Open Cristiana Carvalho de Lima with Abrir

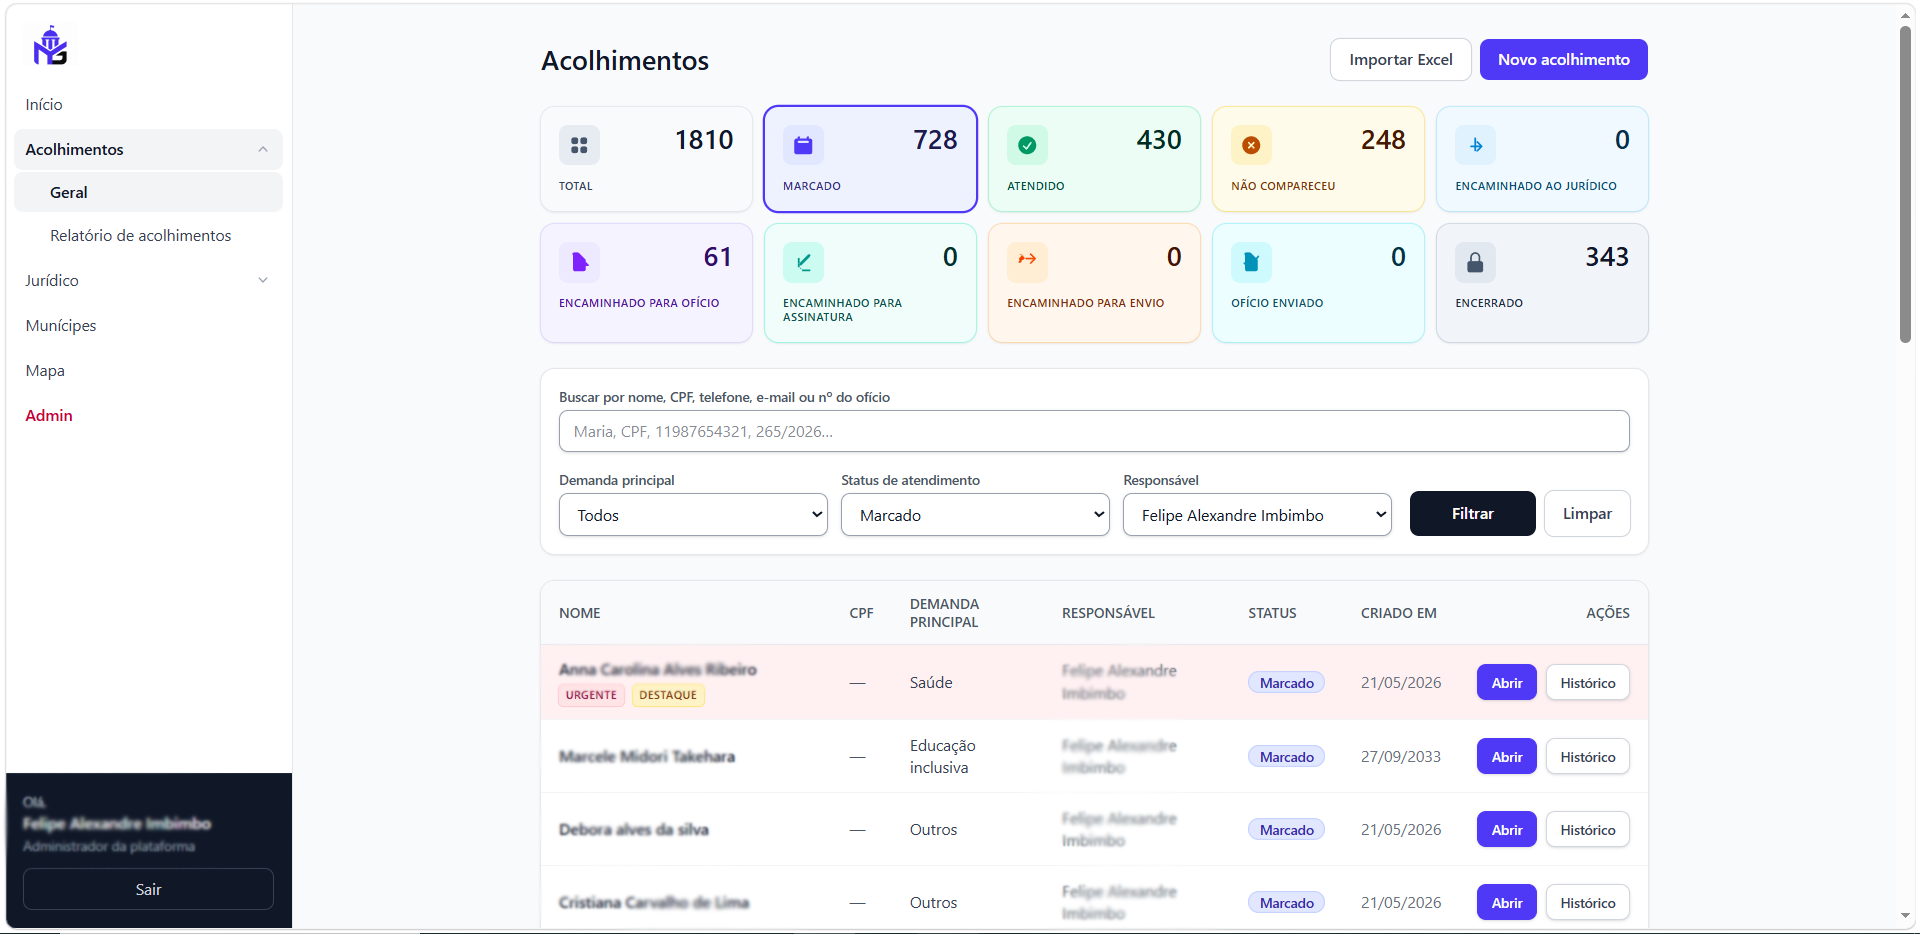[x=1506, y=903]
